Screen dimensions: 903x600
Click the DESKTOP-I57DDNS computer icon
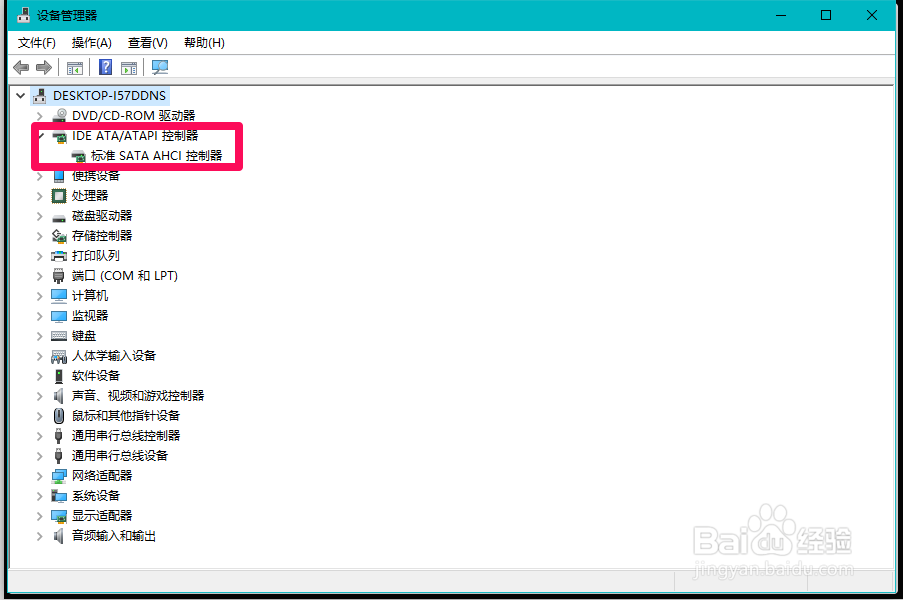click(39, 96)
